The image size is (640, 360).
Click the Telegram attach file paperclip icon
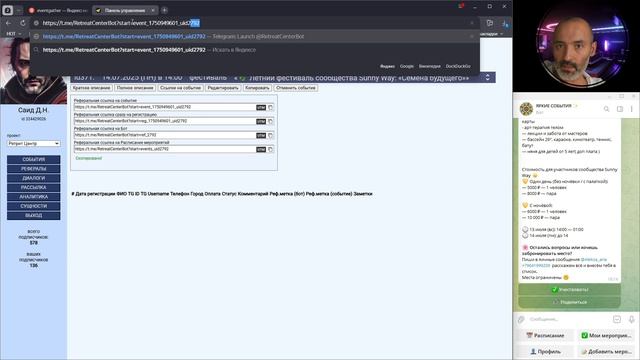coord(521,320)
